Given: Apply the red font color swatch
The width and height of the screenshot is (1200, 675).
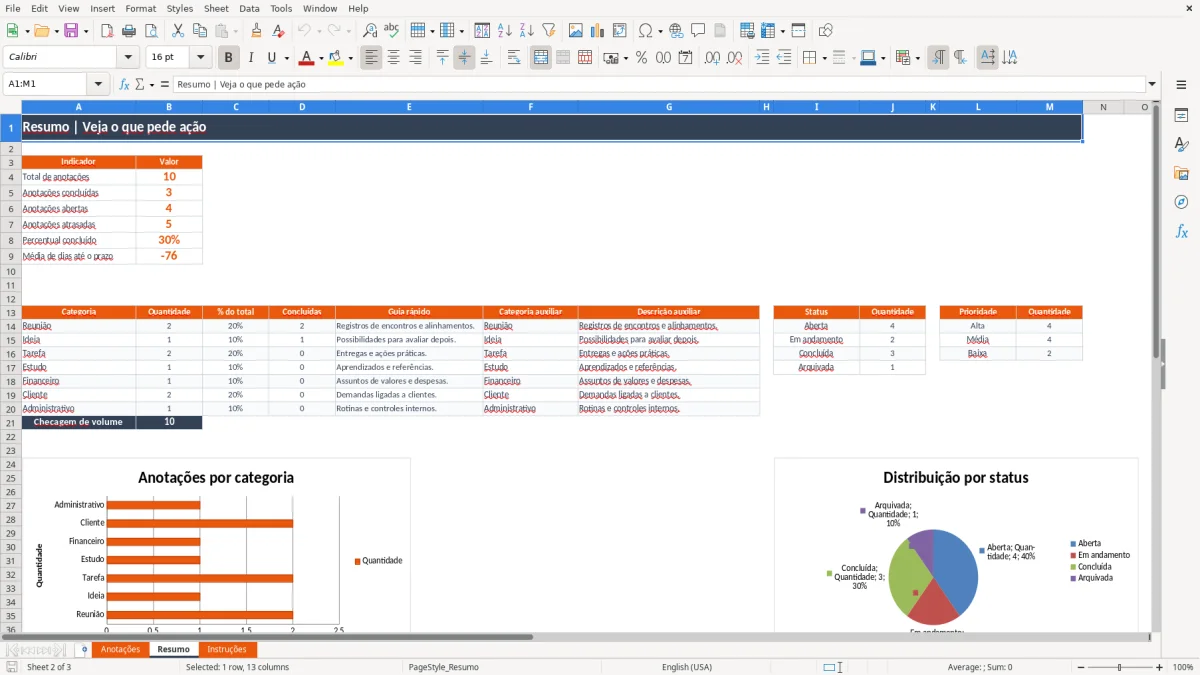Looking at the screenshot, I should pos(306,58).
